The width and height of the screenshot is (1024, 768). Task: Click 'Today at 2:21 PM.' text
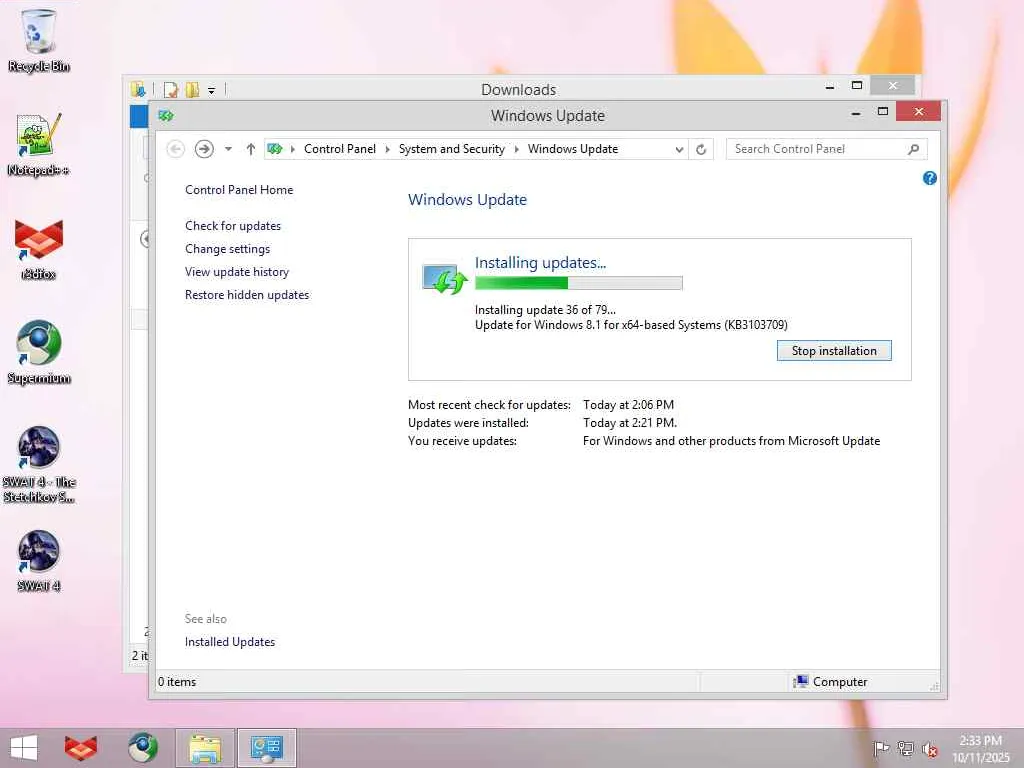click(630, 423)
